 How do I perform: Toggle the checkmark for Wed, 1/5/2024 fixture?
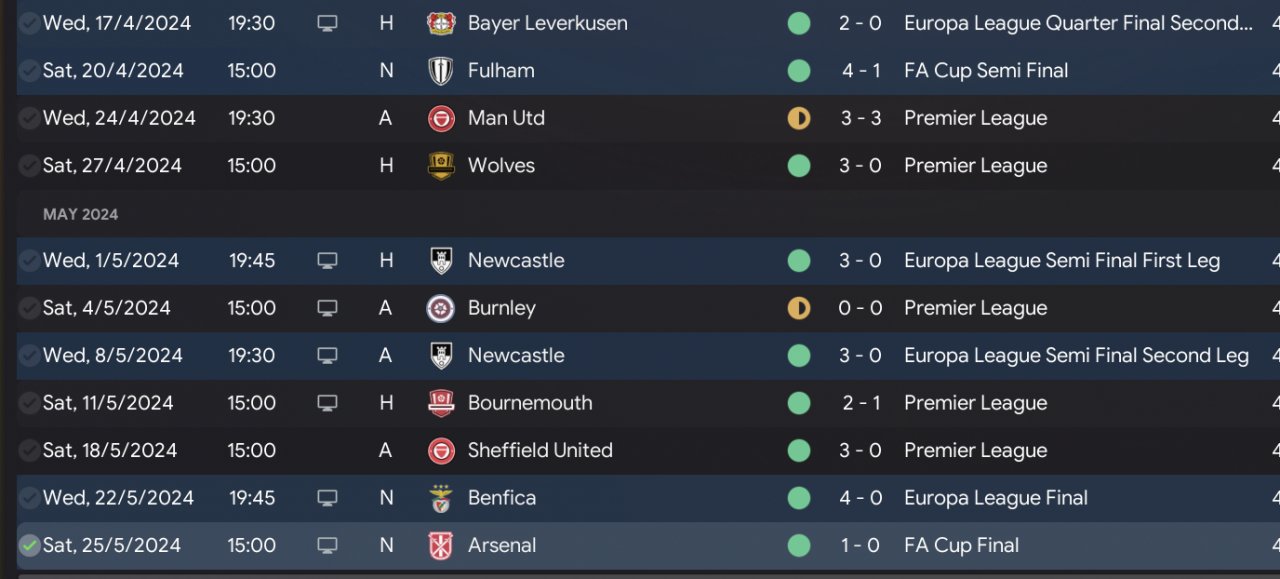(30, 261)
